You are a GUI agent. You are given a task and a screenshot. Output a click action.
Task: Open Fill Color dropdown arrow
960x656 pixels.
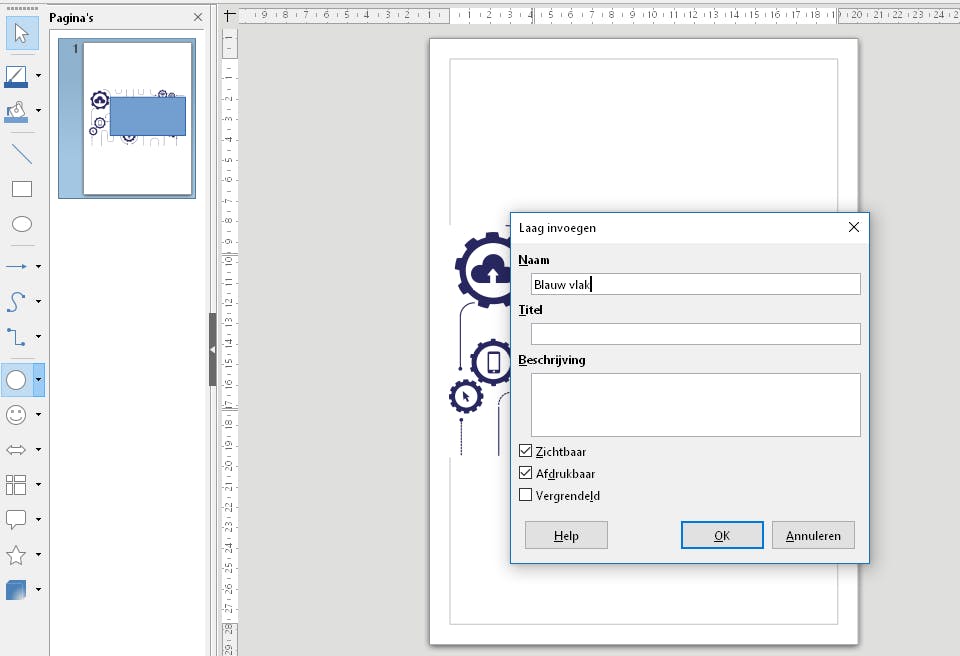[39, 111]
